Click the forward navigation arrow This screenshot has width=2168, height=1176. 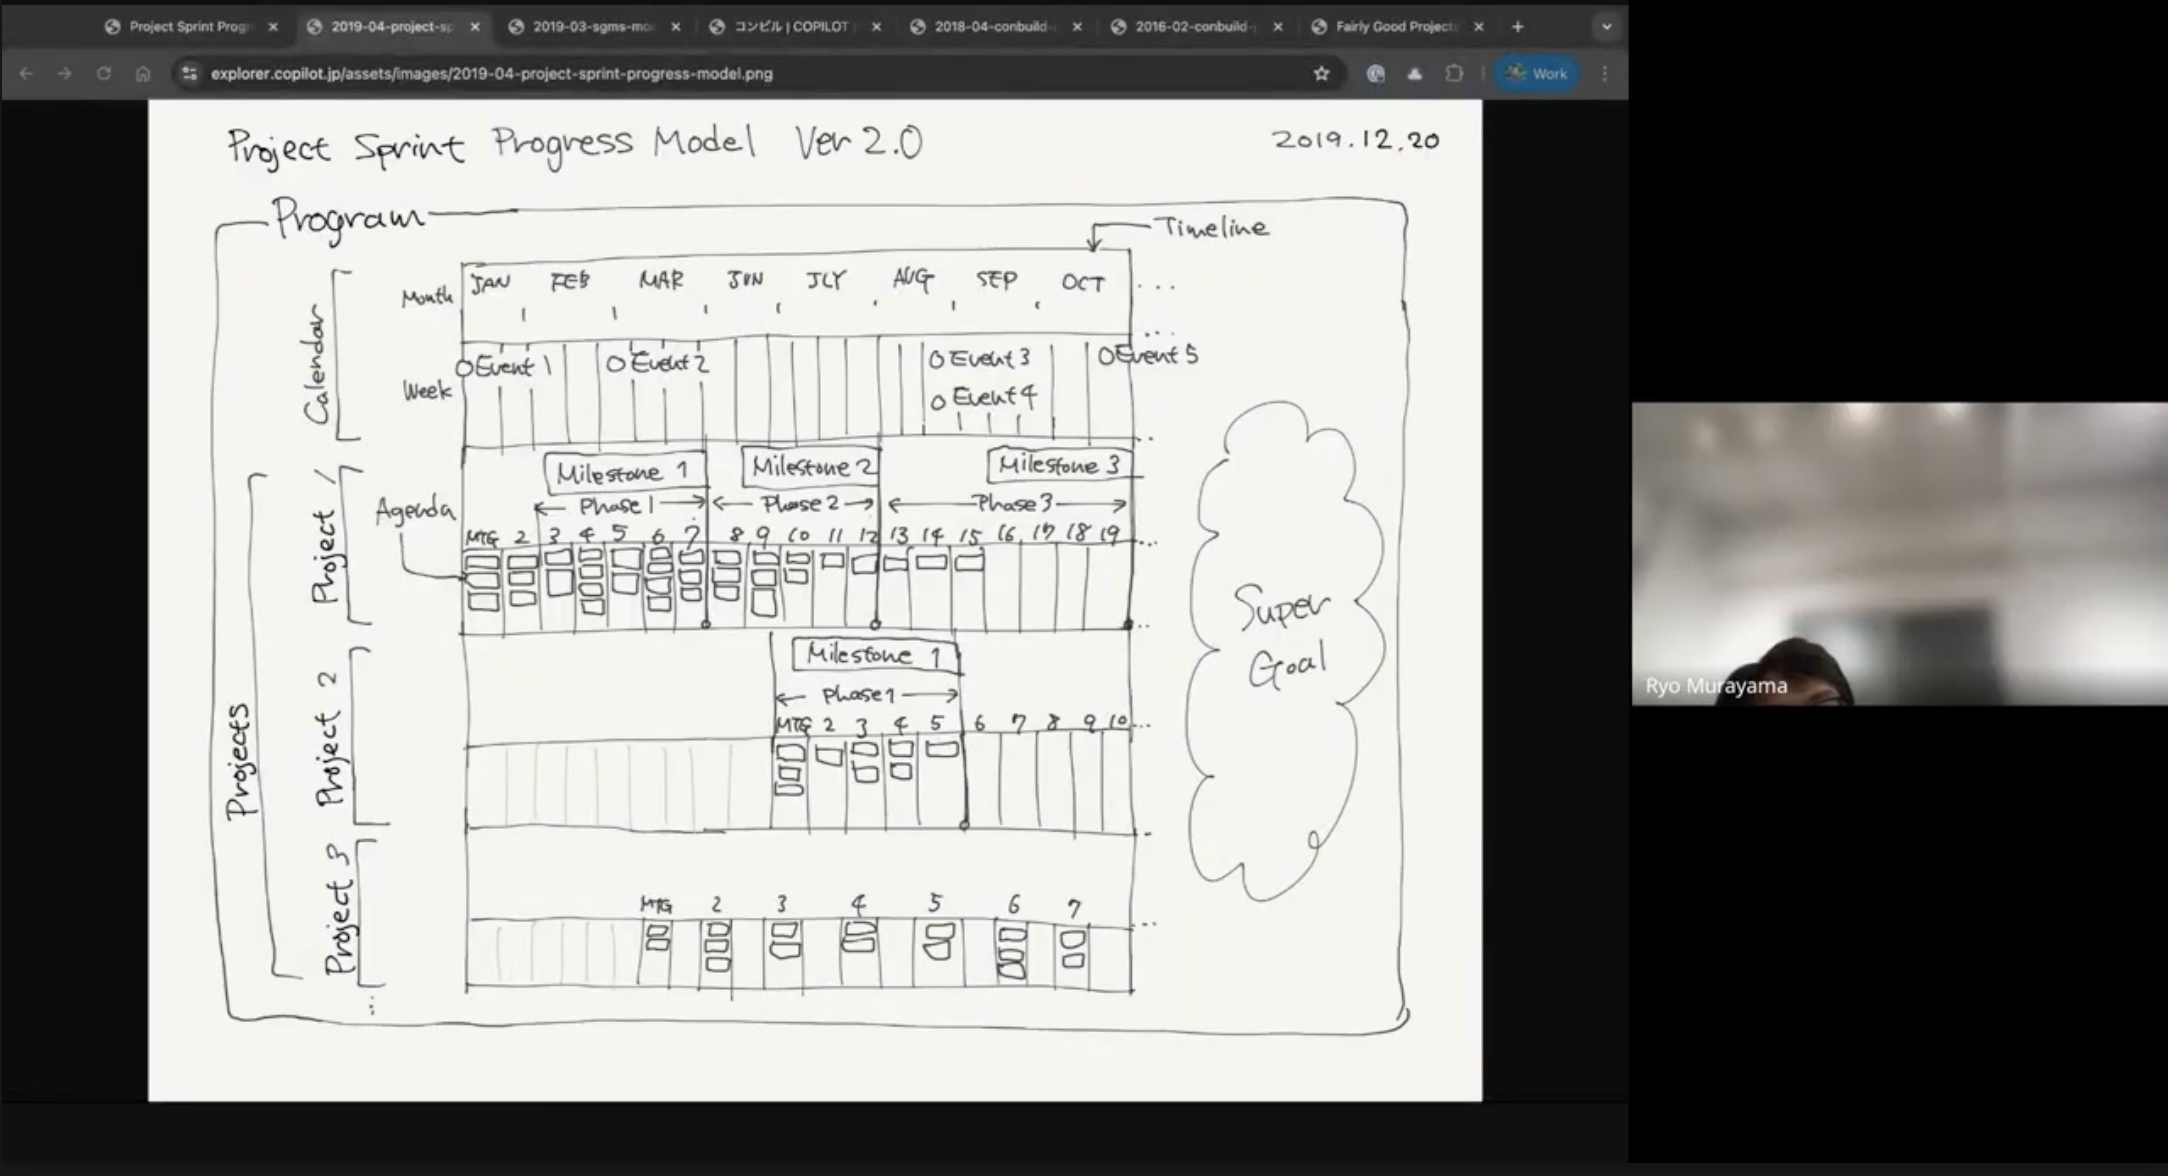(65, 73)
